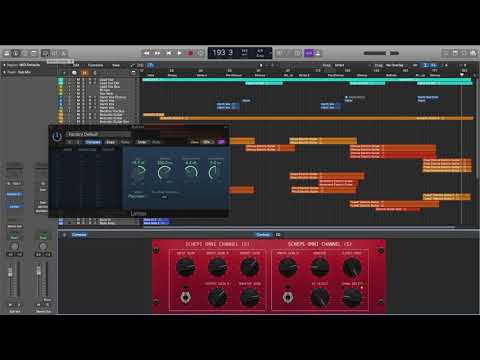Expand the Region inspector disclosure triangle
Viewport: 480px width, 360px height.
[x=4, y=65]
